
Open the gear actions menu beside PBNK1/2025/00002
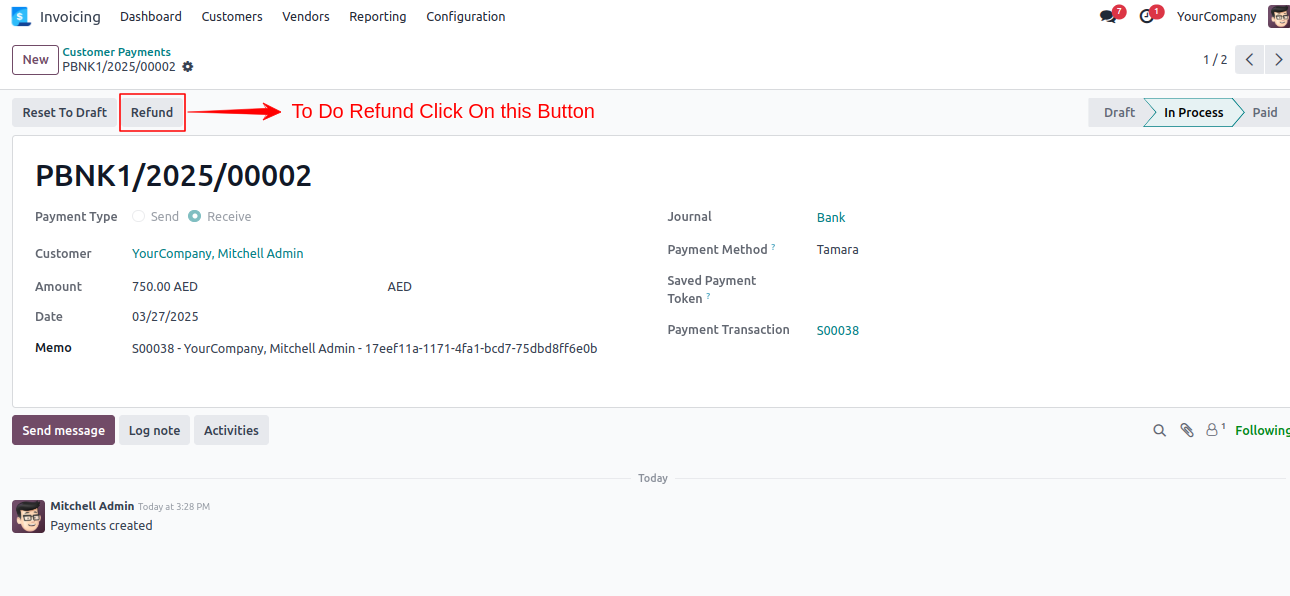point(188,67)
